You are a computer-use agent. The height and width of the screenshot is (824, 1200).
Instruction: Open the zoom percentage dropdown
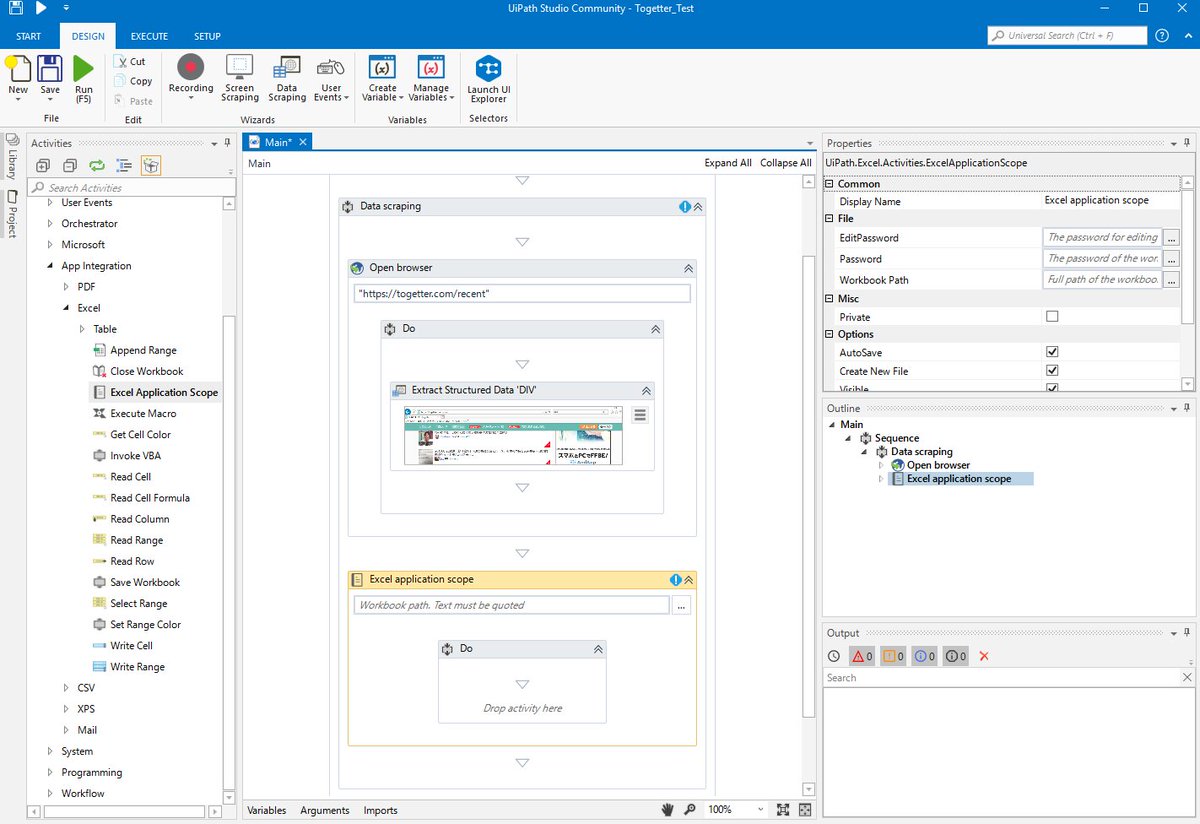coord(761,809)
